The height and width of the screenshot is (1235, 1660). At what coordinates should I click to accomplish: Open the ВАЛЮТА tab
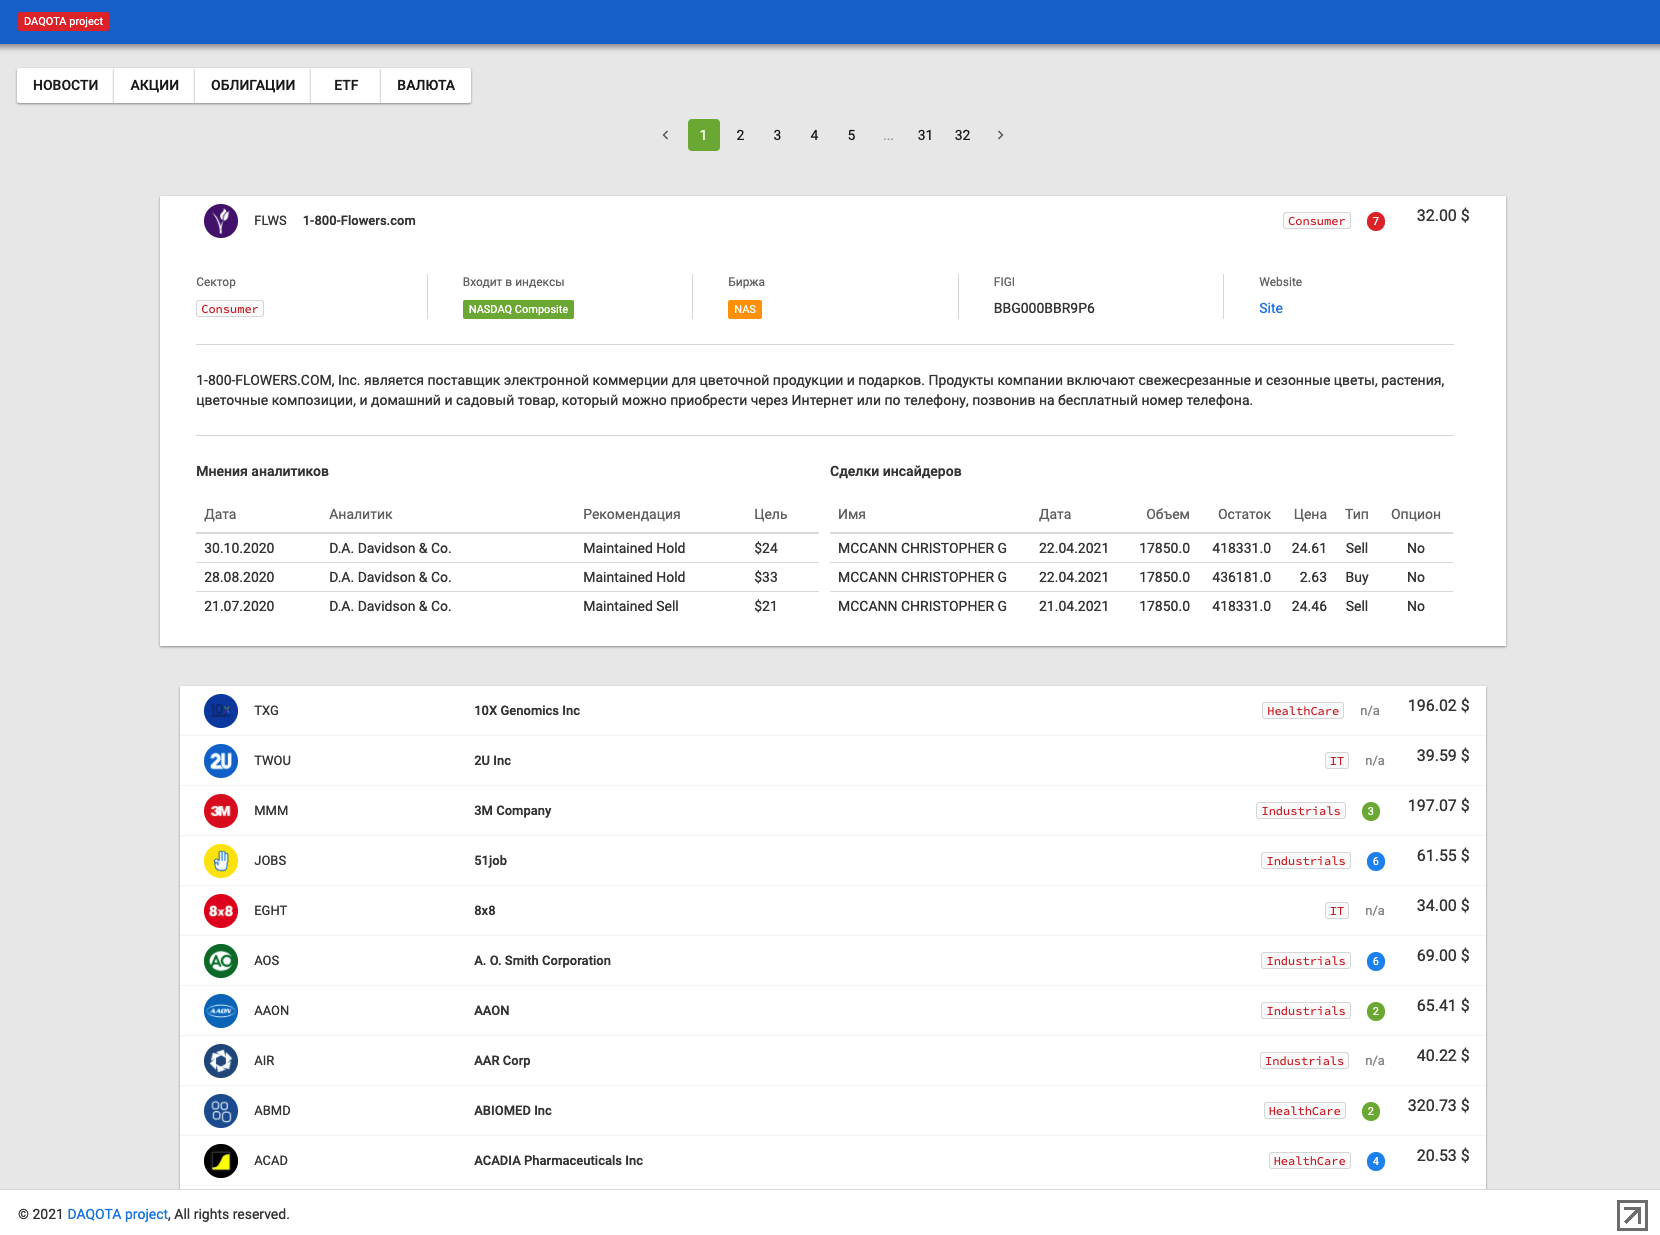pyautogui.click(x=426, y=85)
